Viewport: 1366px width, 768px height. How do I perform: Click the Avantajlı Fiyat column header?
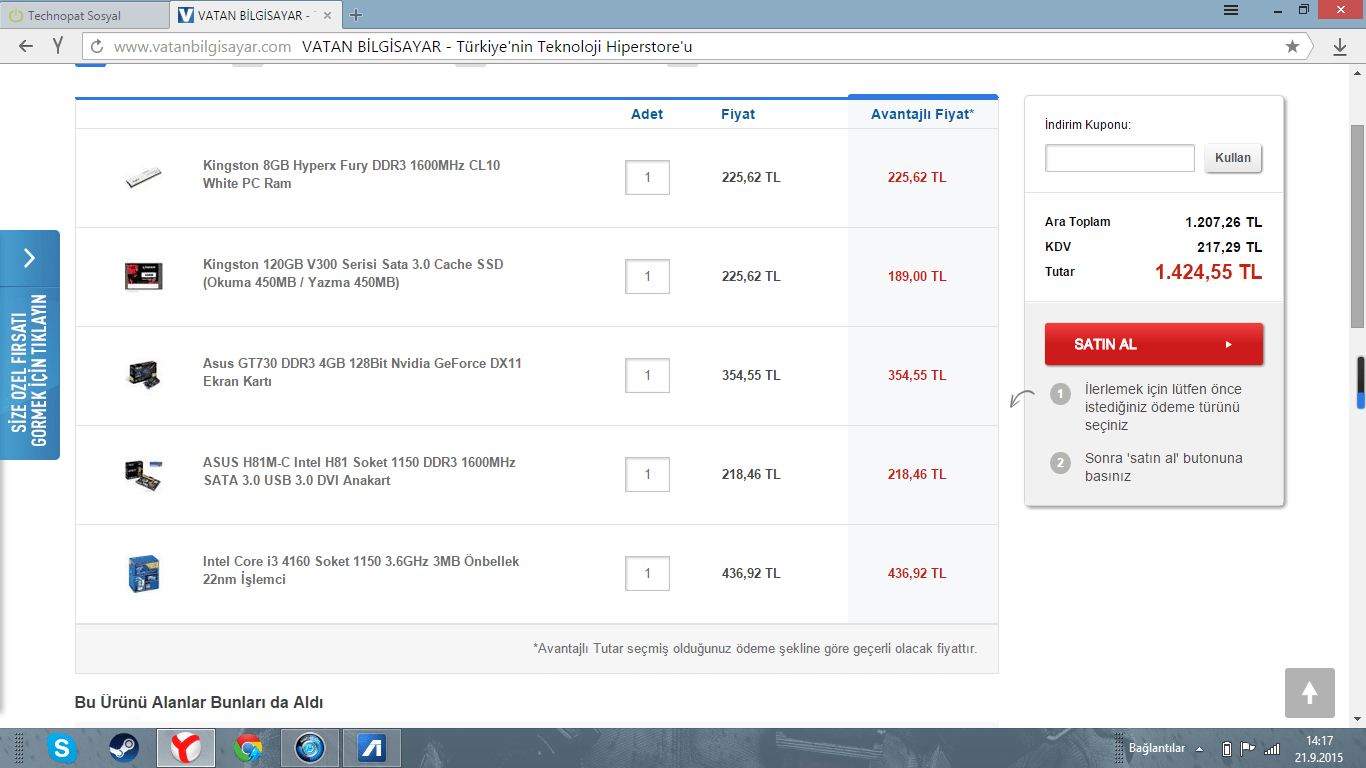(922, 114)
